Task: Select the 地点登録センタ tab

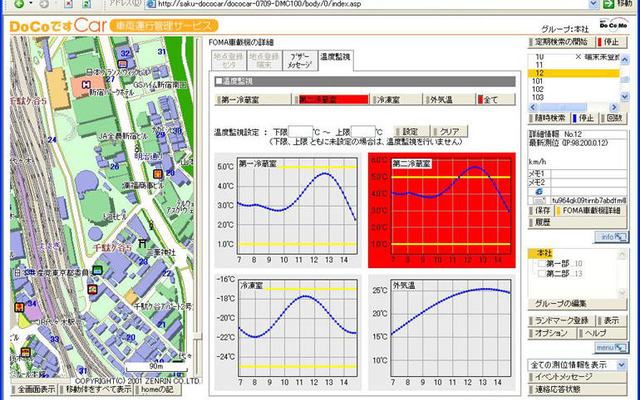Action: (229, 60)
